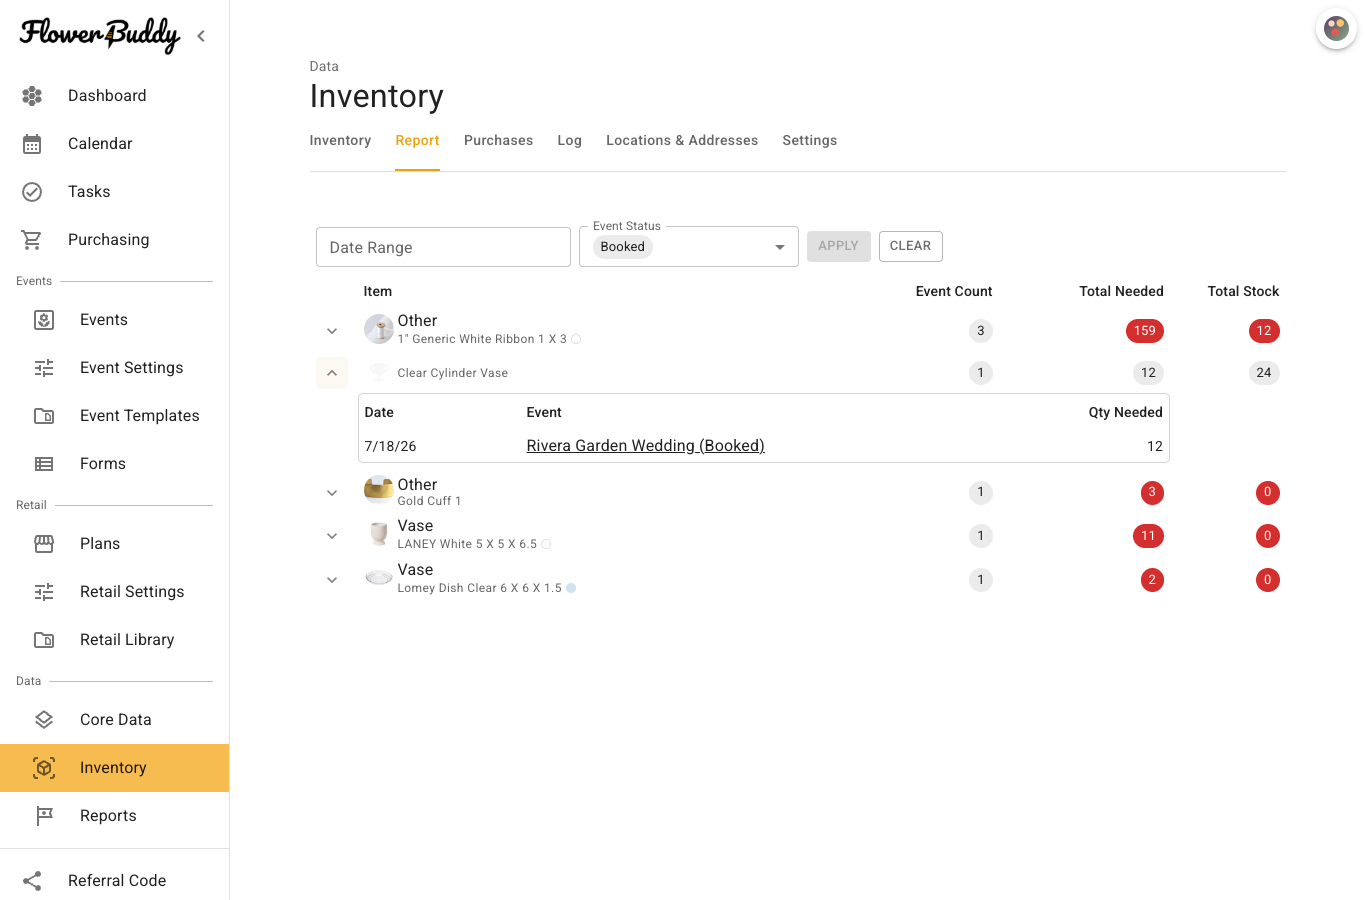1365x900 pixels.
Task: Switch to the Inventory tab
Action: coord(340,141)
